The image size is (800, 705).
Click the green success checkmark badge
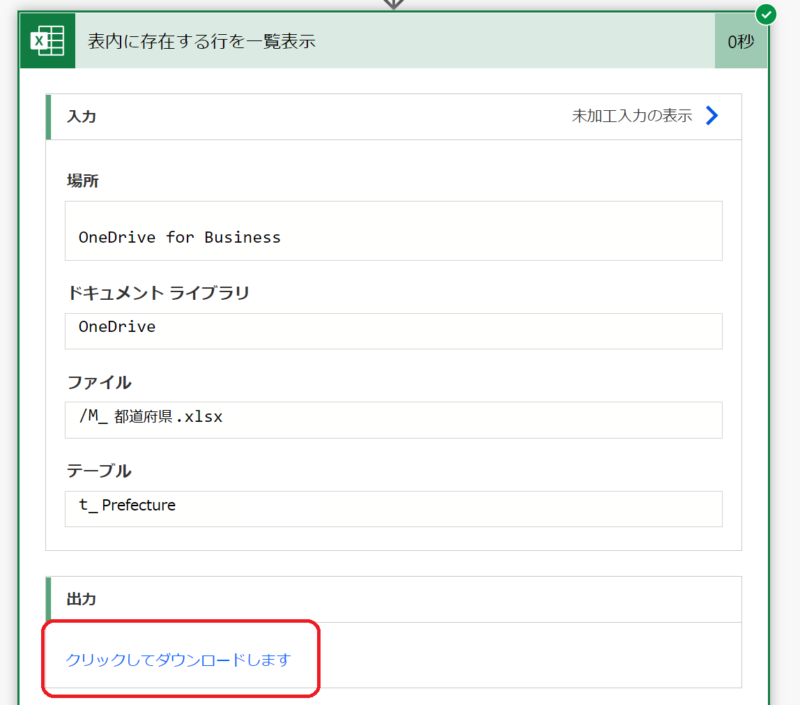(766, 14)
